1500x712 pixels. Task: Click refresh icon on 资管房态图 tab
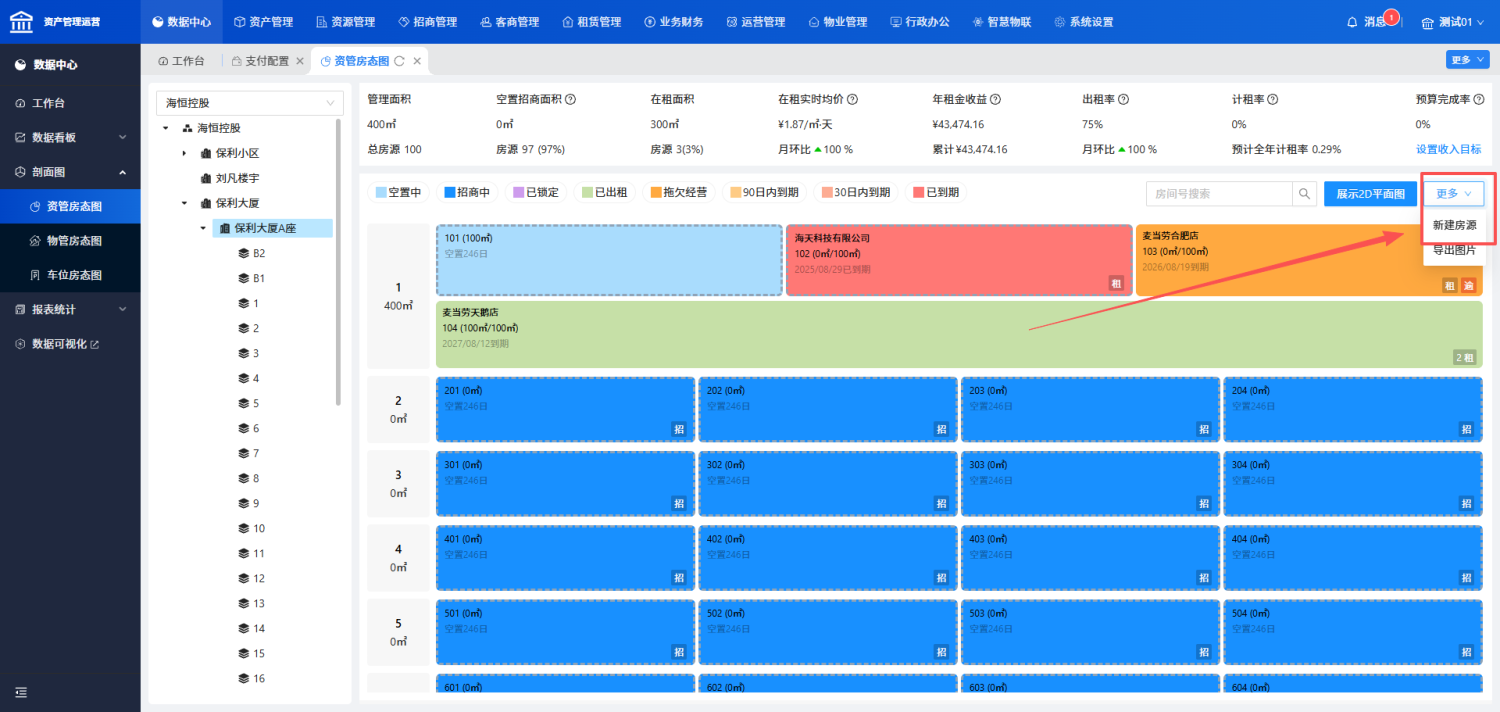pos(399,61)
